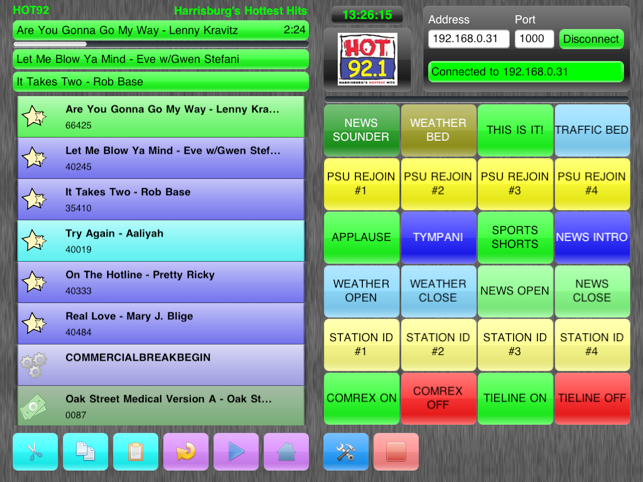Click the Port input field
643x482 pixels.
534,39
